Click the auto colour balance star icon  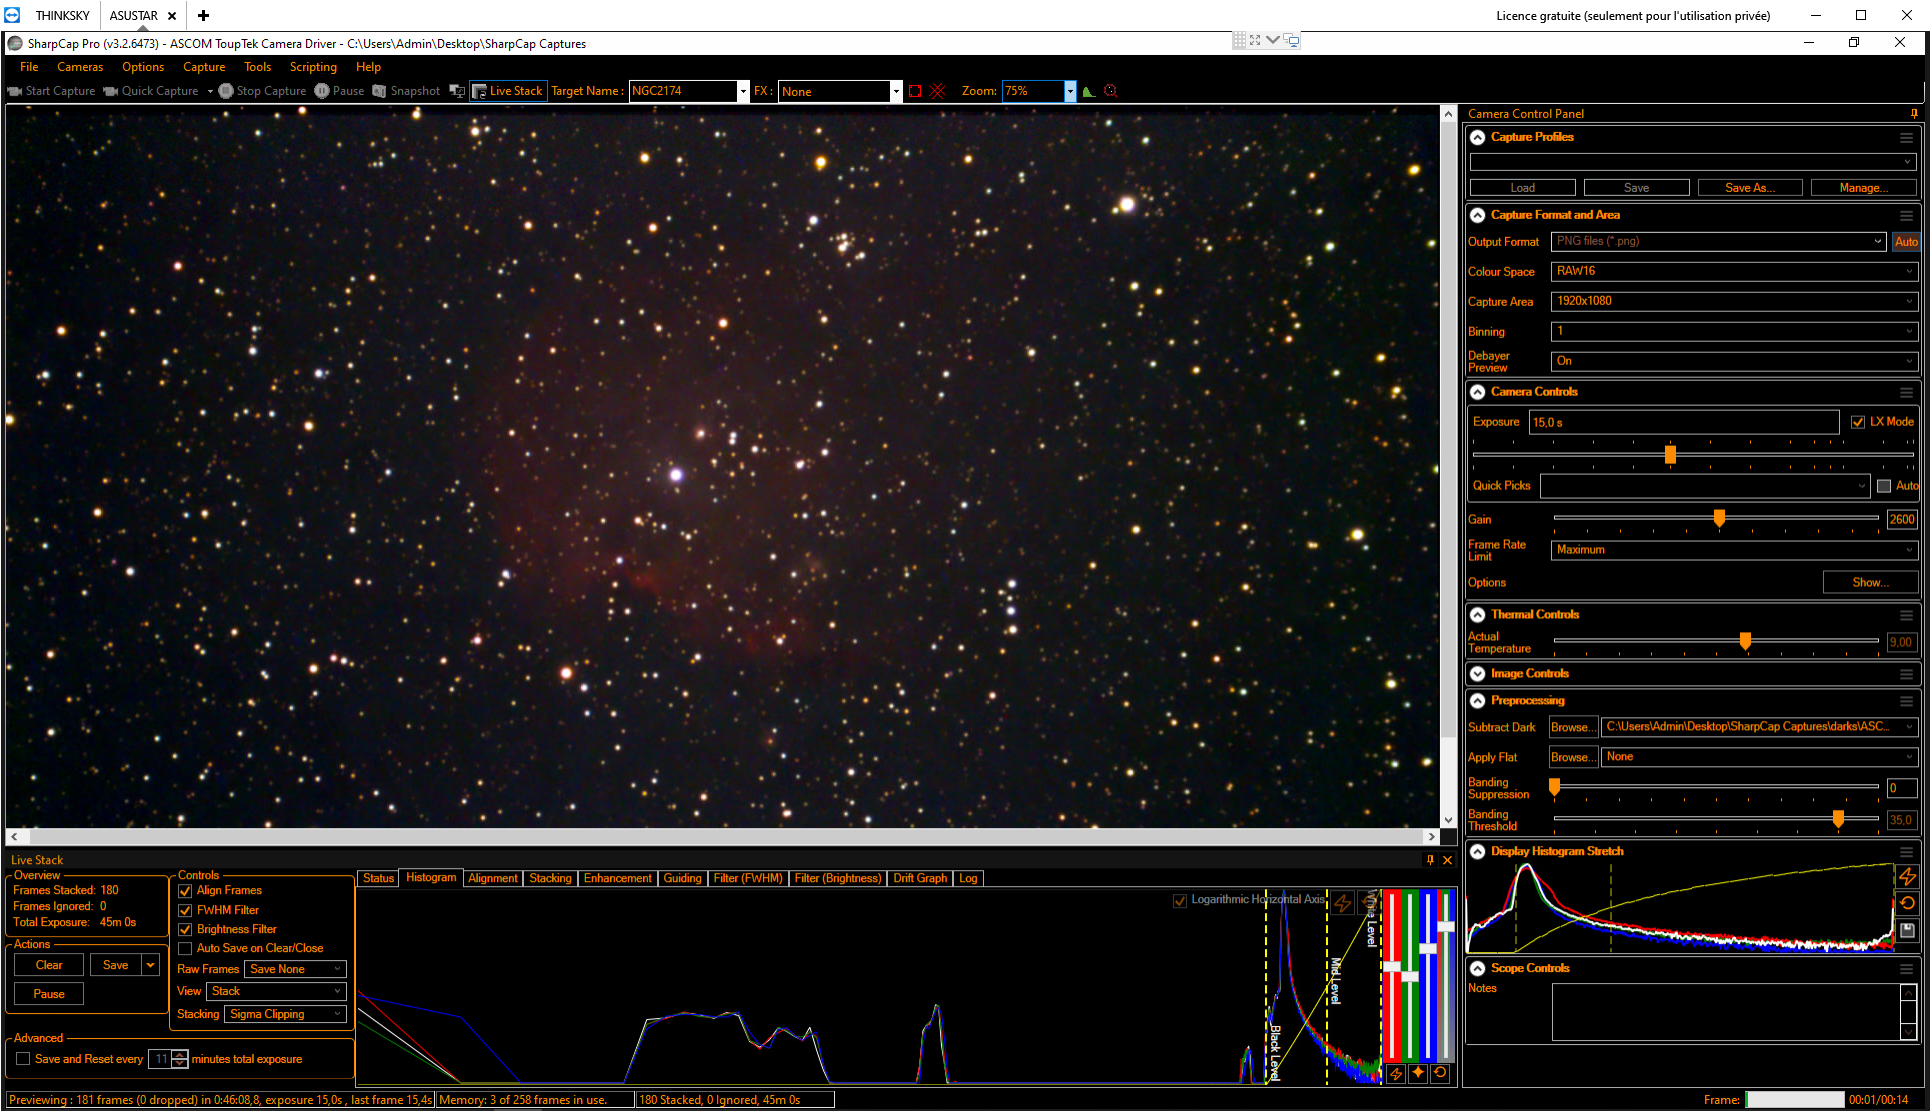tap(1418, 1073)
